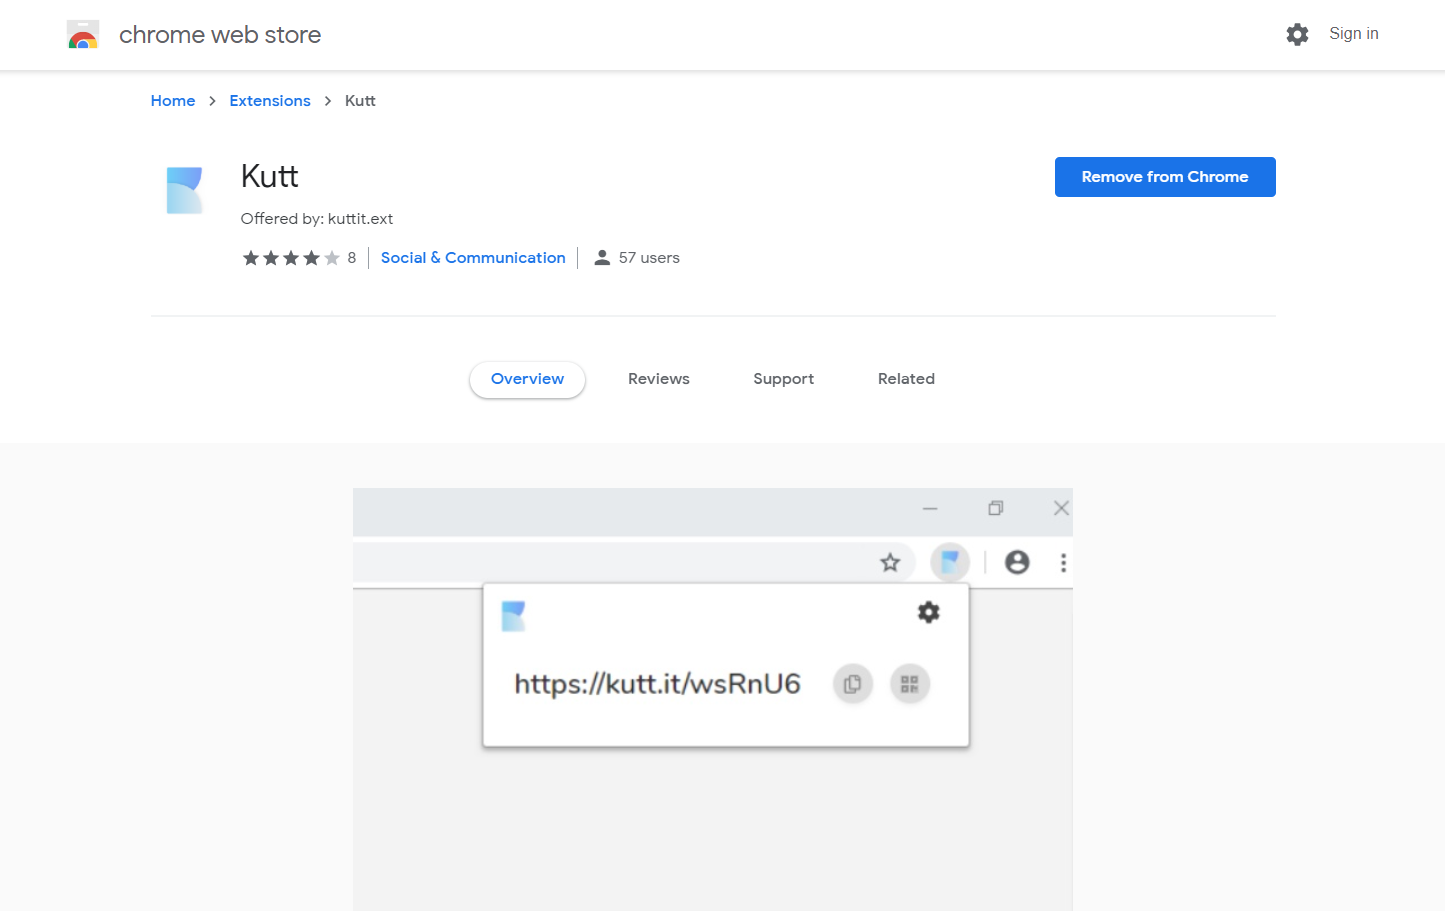Click the Chrome Web Store logo icon
The width and height of the screenshot is (1445, 911).
pos(83,35)
